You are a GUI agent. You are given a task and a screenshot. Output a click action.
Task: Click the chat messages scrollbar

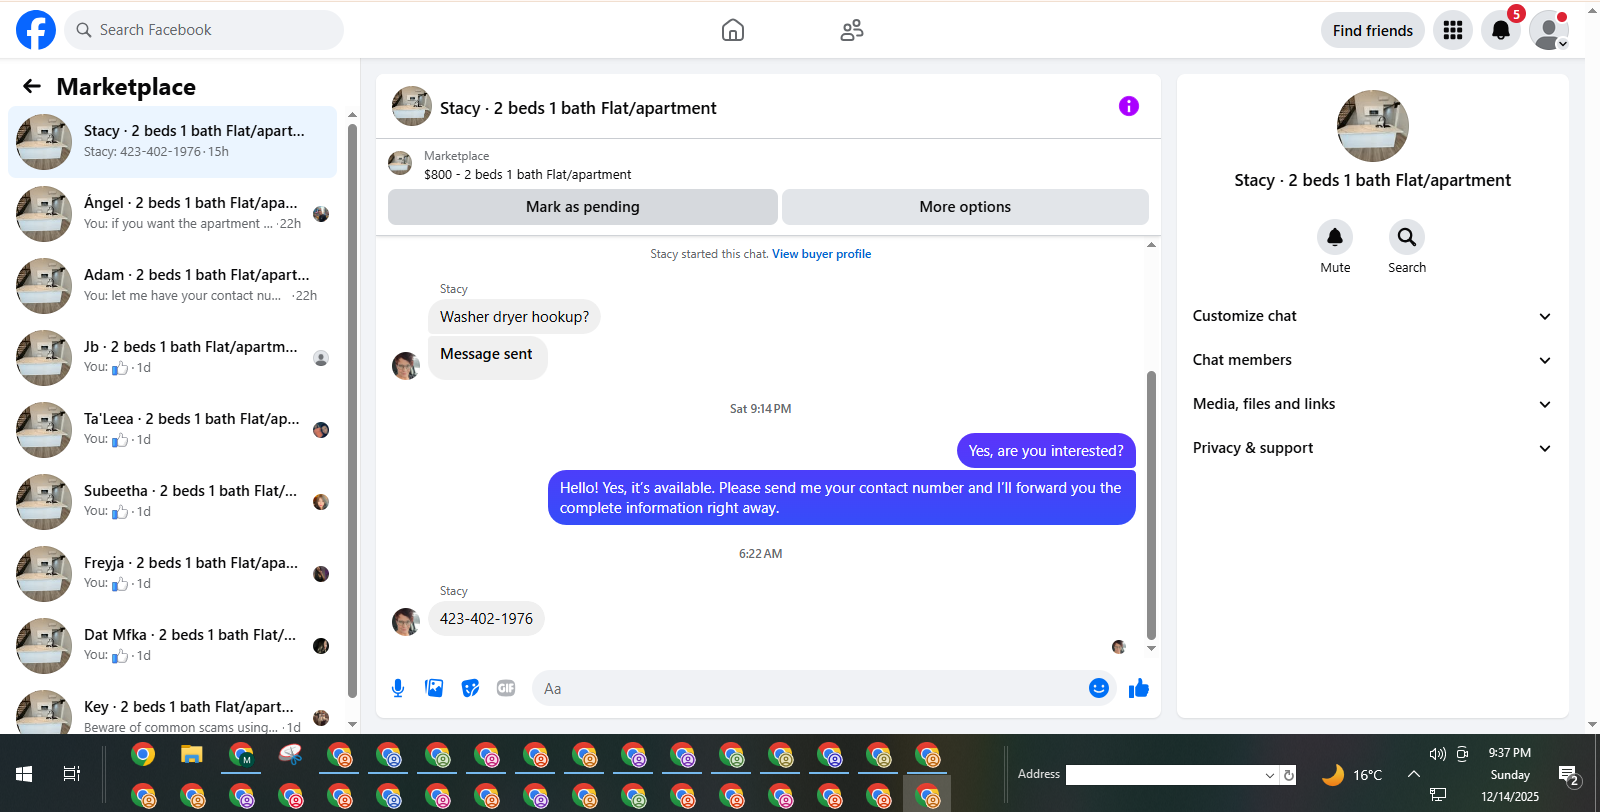click(x=1151, y=505)
